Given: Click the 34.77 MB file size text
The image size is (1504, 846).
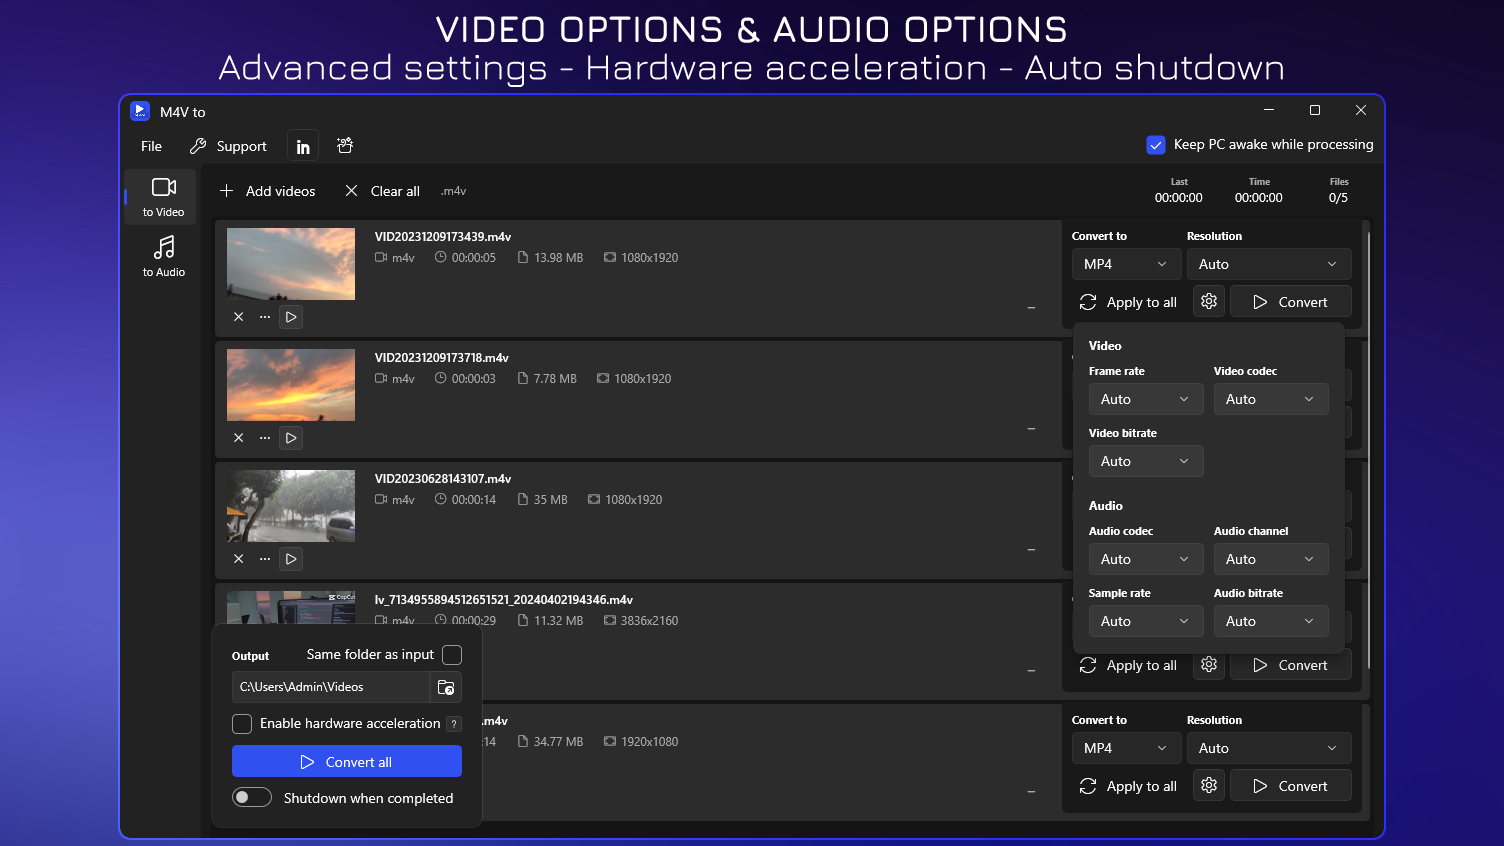Looking at the screenshot, I should (558, 742).
